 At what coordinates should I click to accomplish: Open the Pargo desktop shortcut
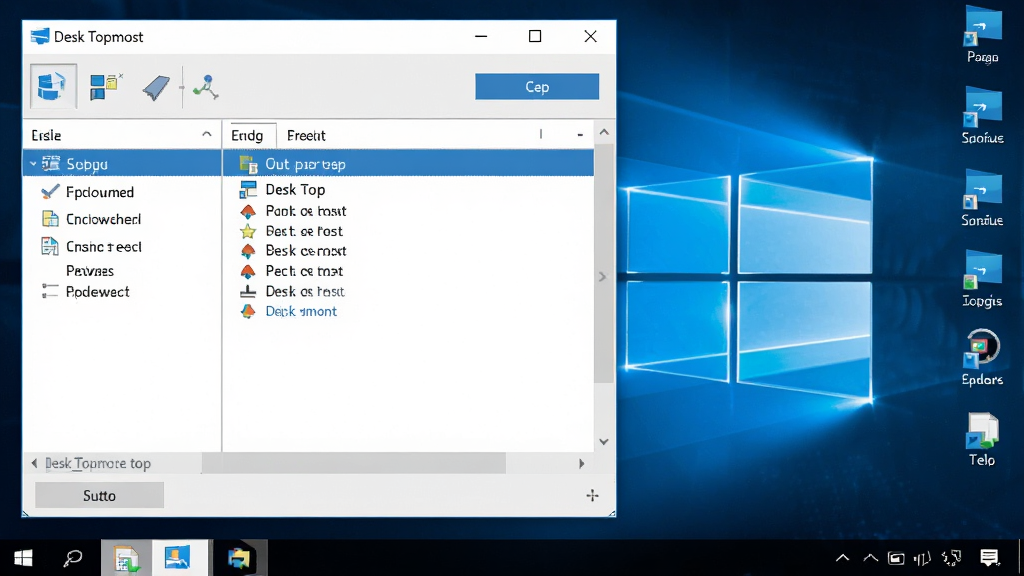(983, 36)
